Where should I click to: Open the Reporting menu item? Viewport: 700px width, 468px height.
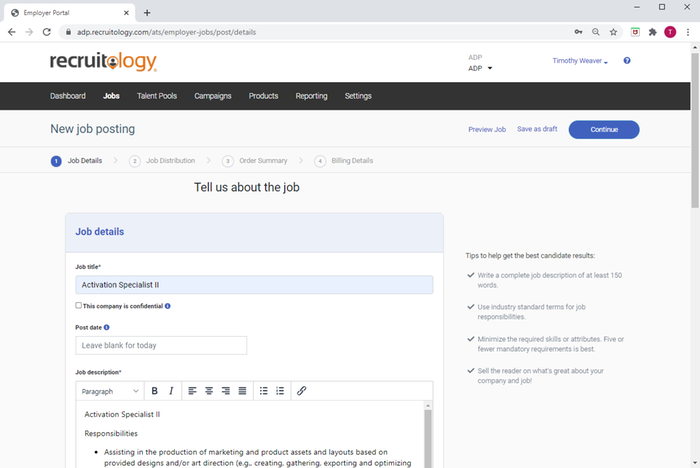311,96
